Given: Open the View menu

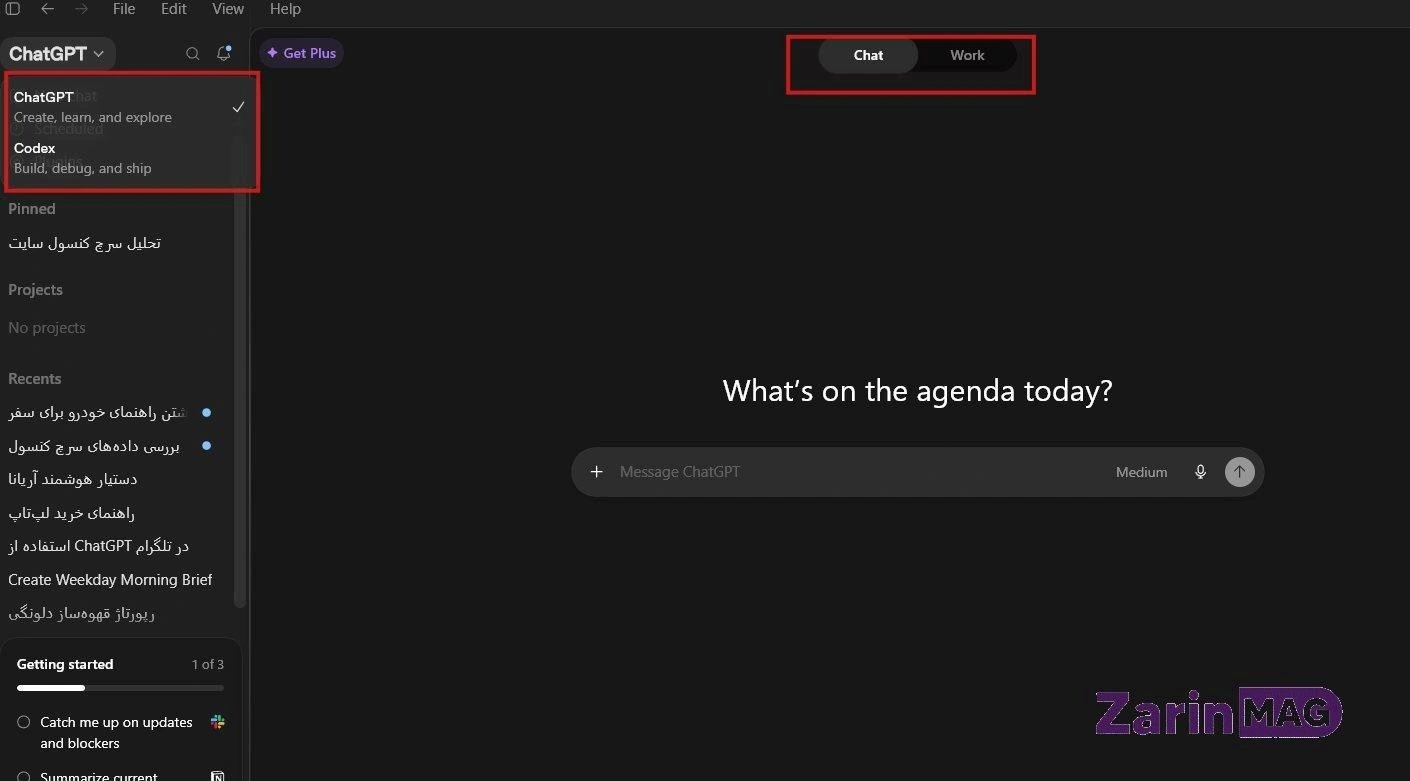Looking at the screenshot, I should 228,9.
